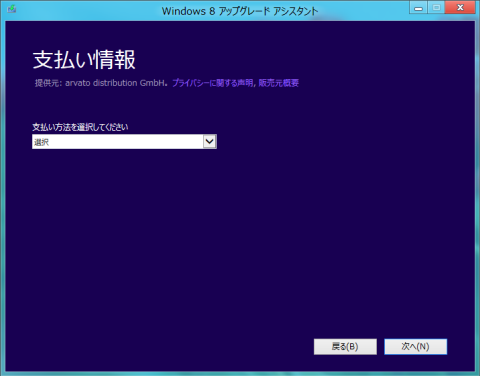Click the arvato distribution GmbH provider text
This screenshot has height=376, width=480.
click(x=116, y=83)
